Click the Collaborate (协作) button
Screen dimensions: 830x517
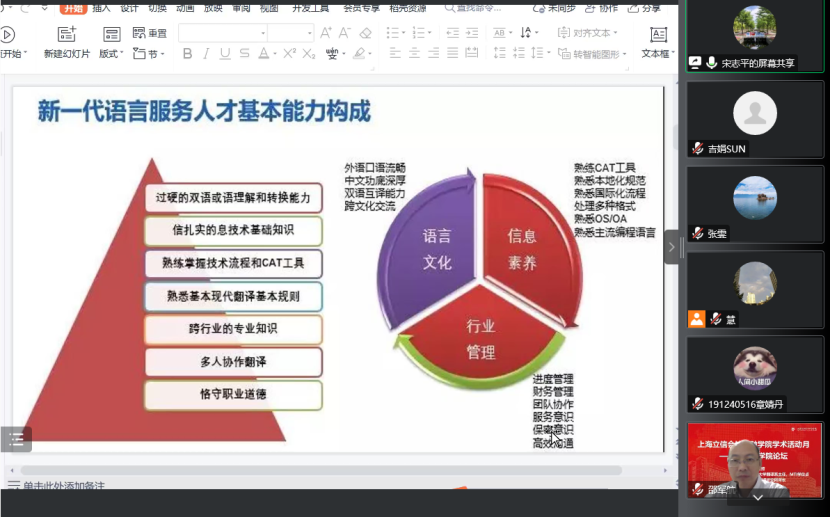(x=600, y=8)
